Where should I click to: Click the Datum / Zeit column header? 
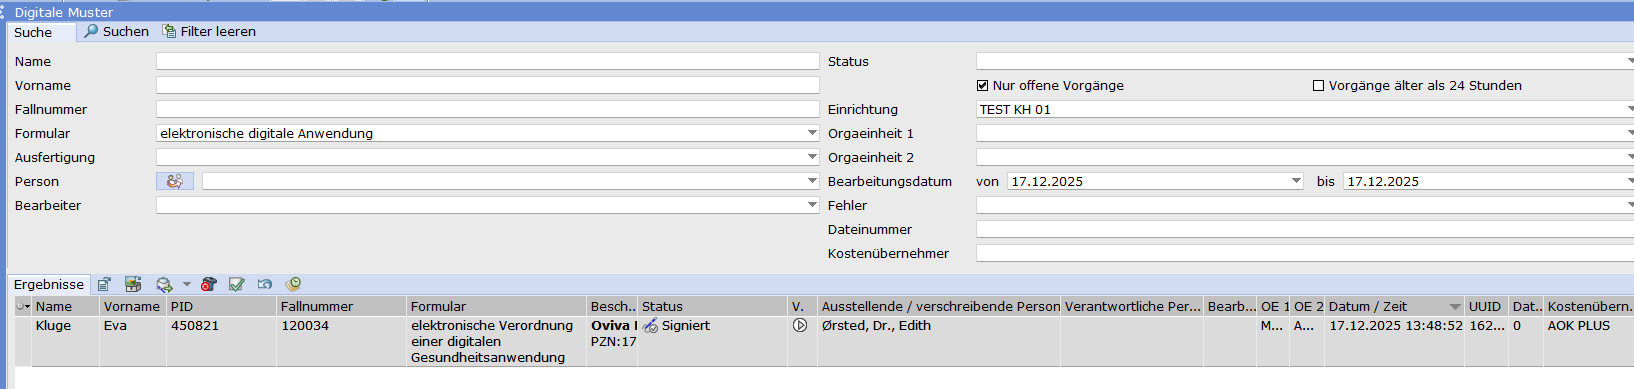(x=1394, y=307)
